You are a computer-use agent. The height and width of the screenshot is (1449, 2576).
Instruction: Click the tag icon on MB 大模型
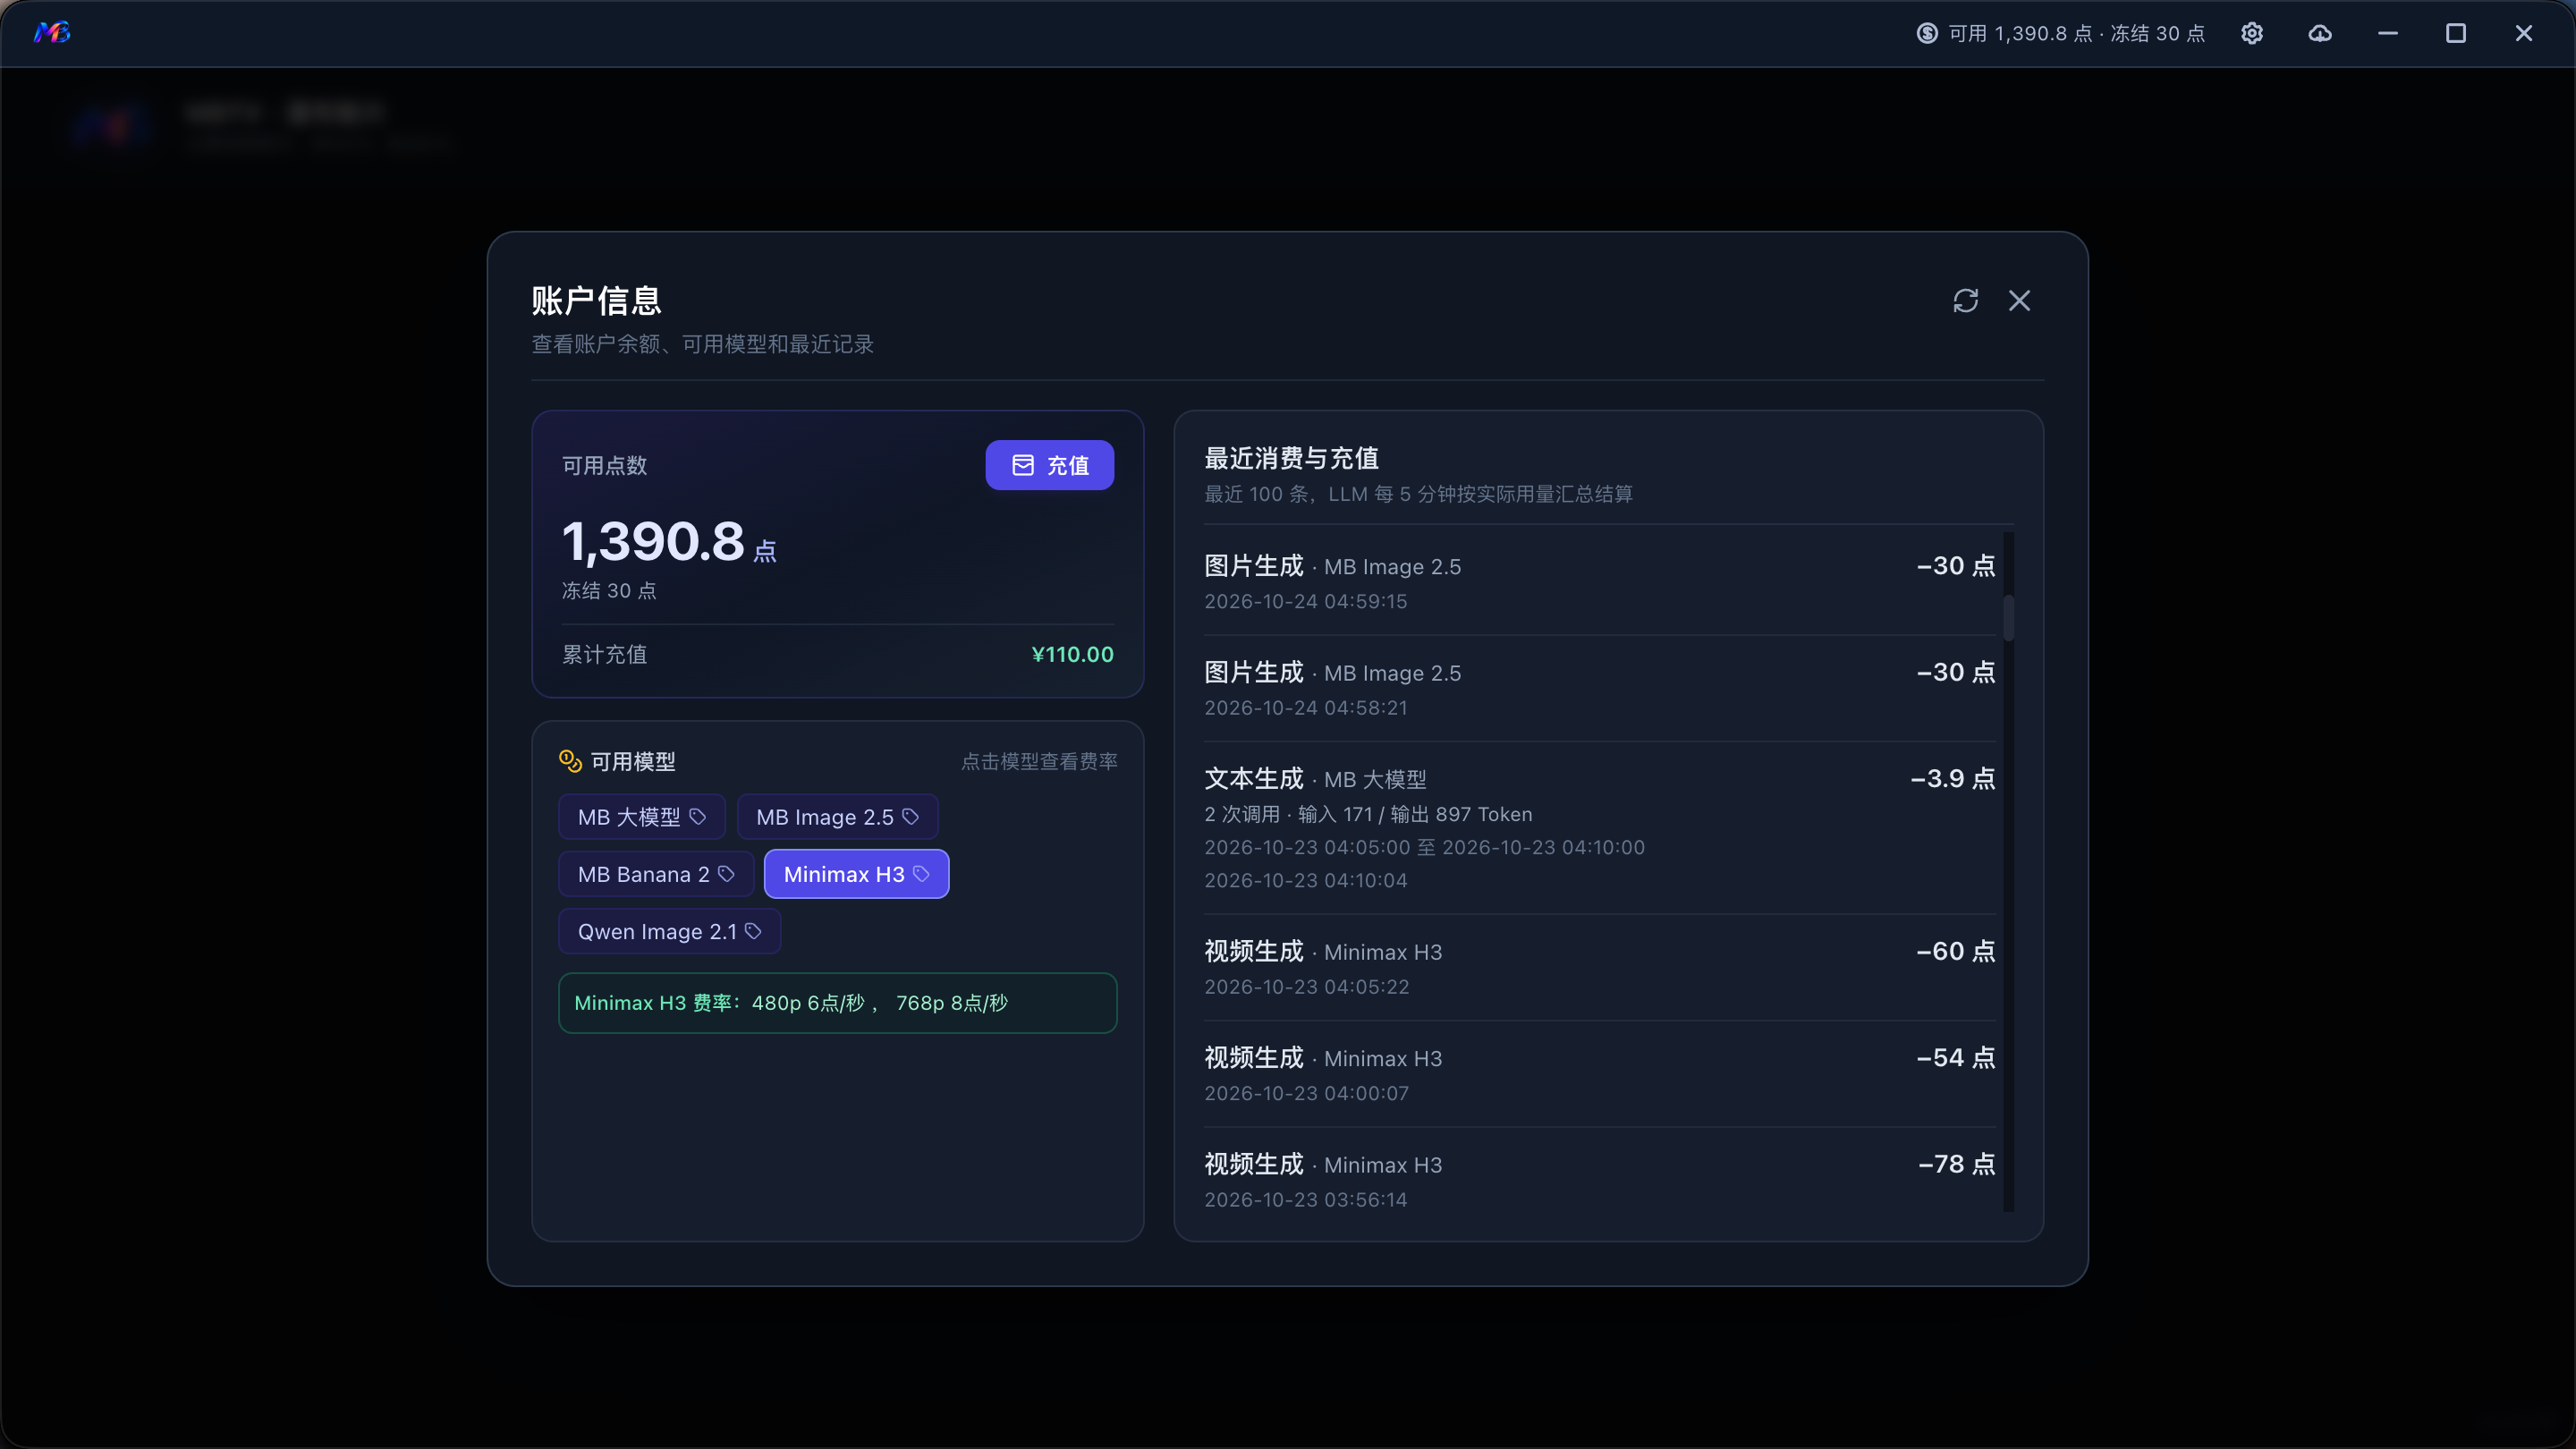pos(698,817)
